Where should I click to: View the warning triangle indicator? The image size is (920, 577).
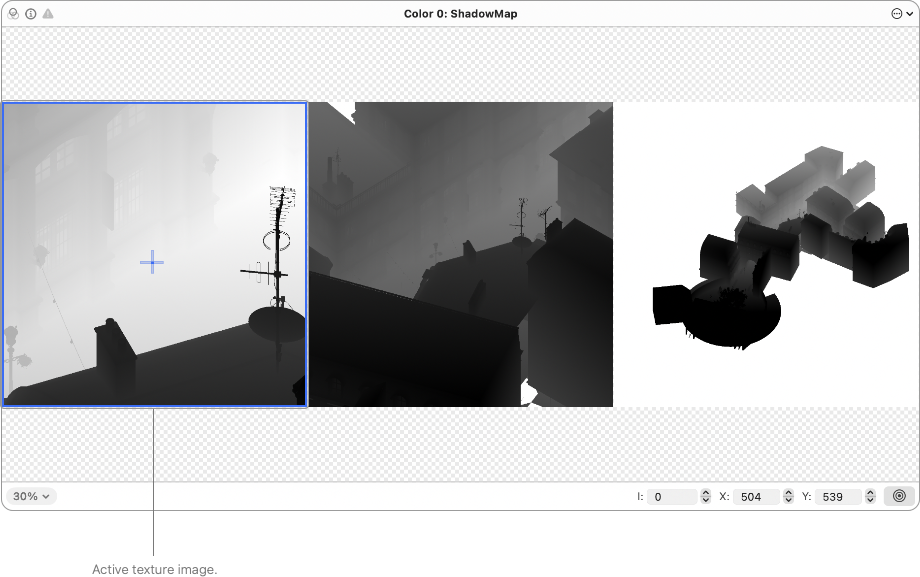tap(47, 13)
